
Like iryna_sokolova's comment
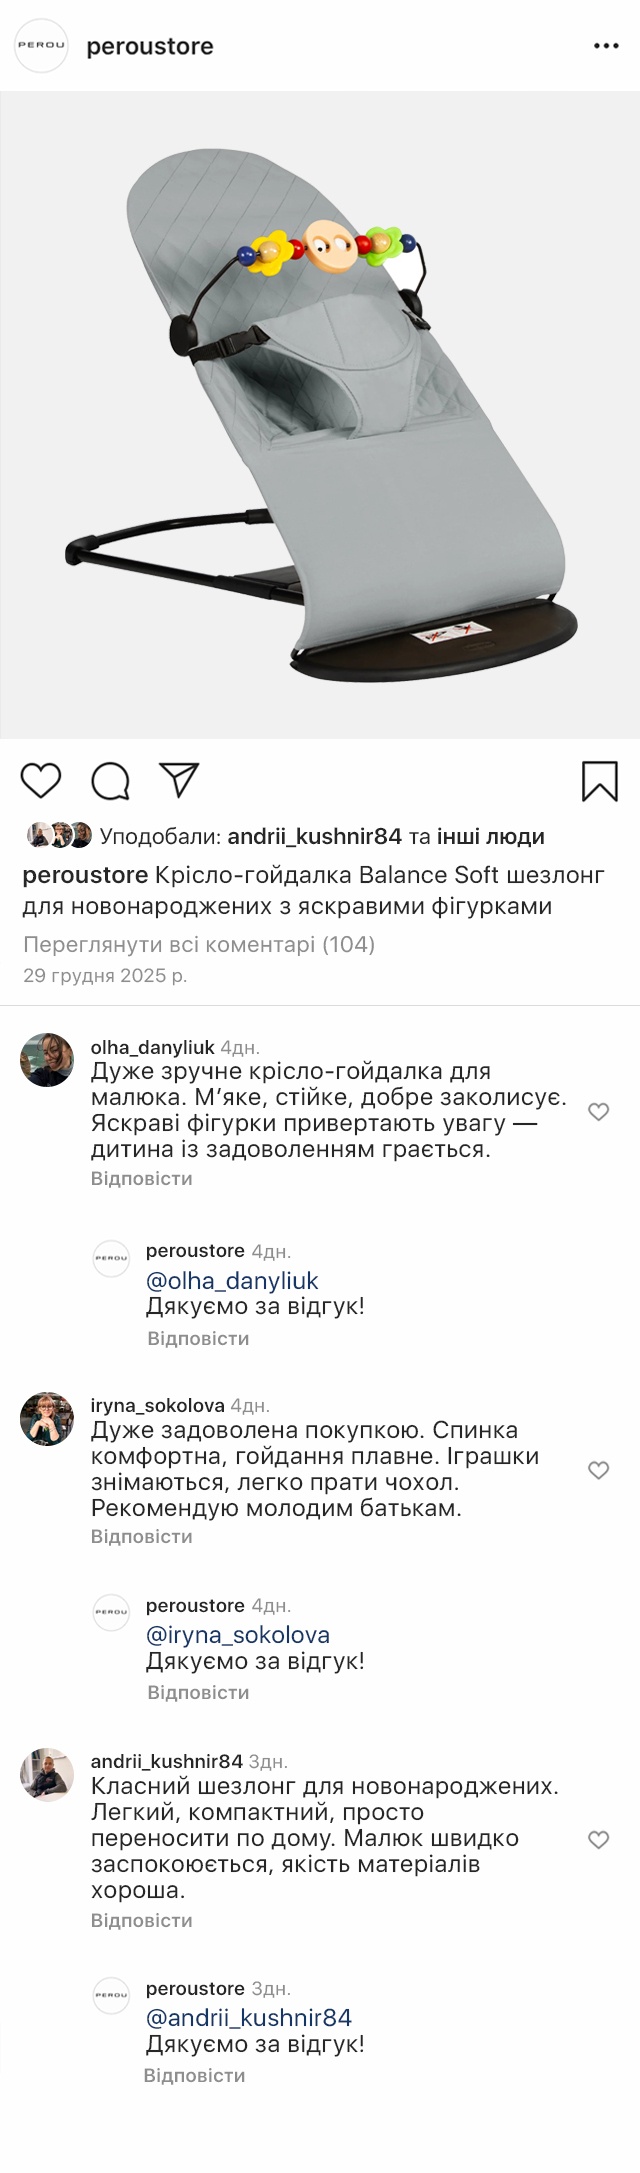click(x=598, y=1469)
